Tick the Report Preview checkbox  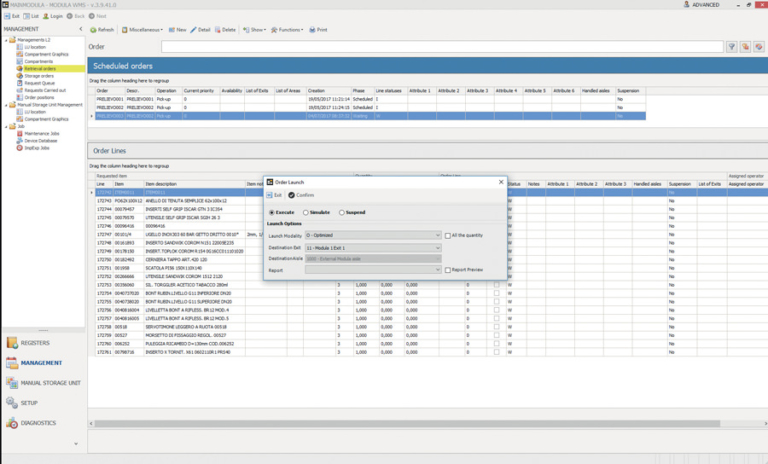coord(448,270)
